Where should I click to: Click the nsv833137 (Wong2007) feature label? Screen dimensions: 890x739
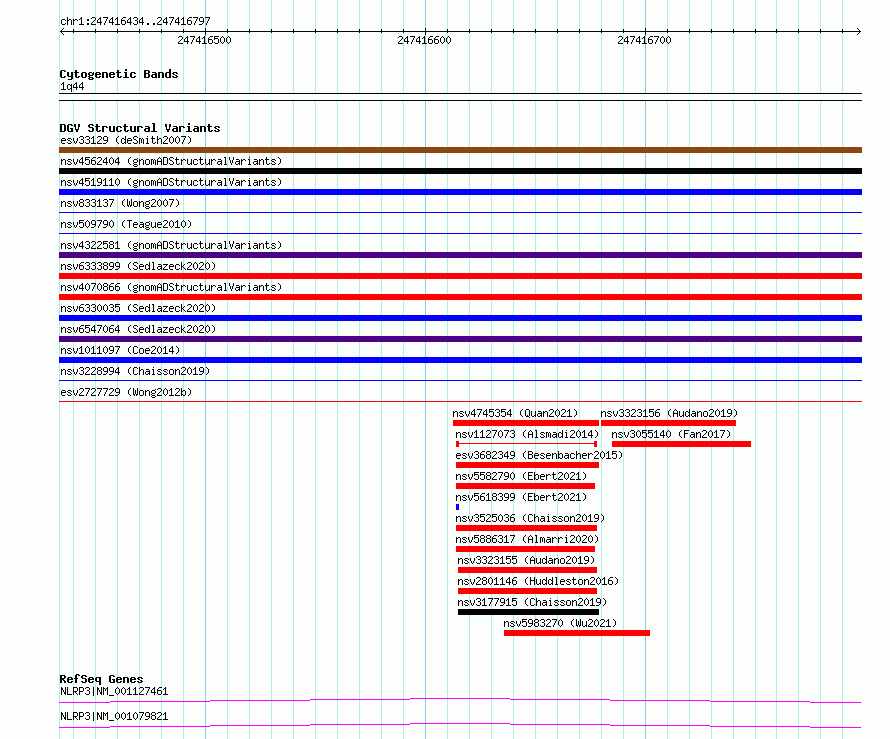point(120,203)
